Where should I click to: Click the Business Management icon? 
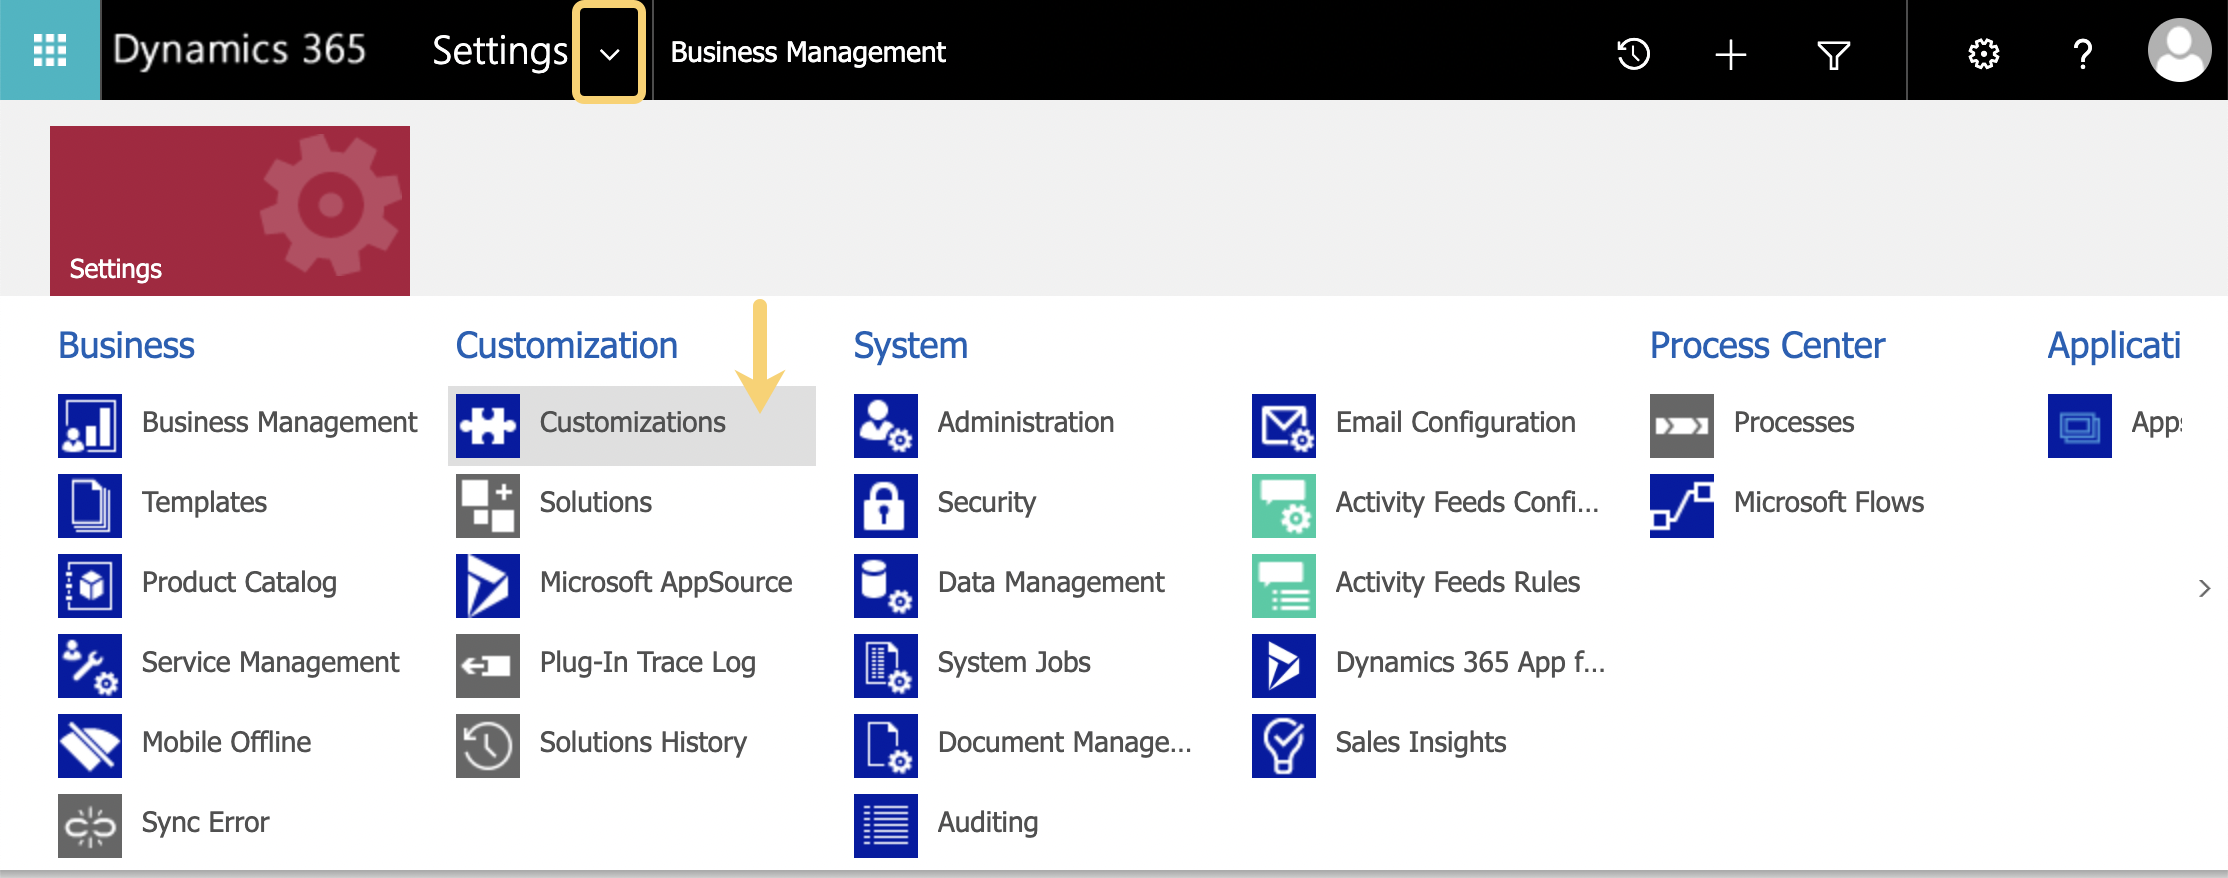pyautogui.click(x=90, y=426)
